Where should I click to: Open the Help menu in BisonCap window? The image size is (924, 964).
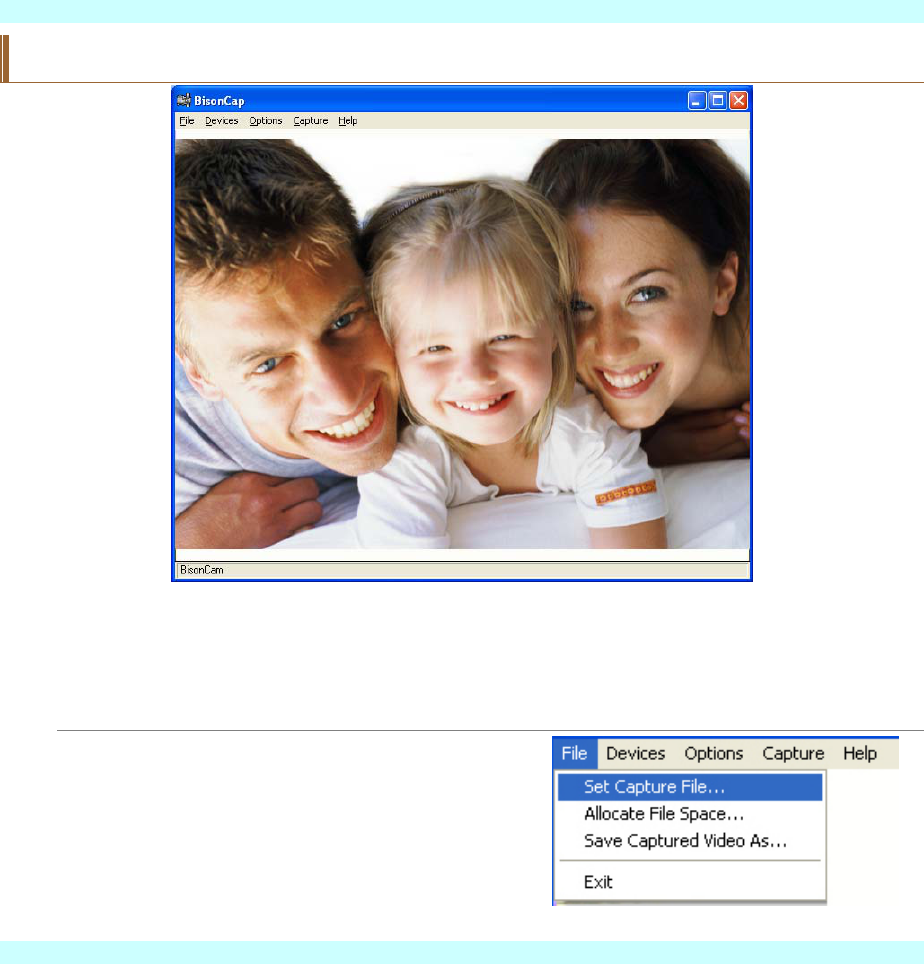tap(347, 121)
